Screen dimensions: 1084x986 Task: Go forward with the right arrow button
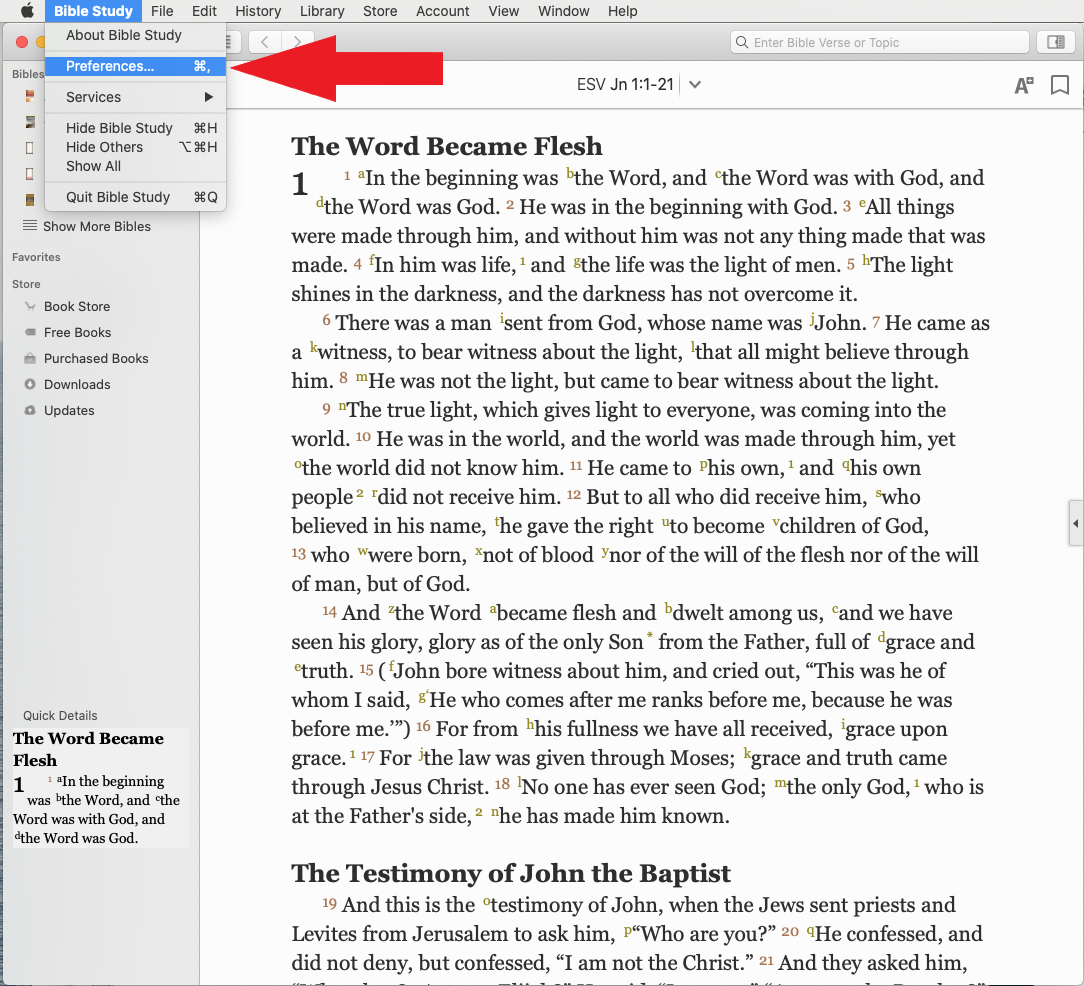(x=297, y=42)
